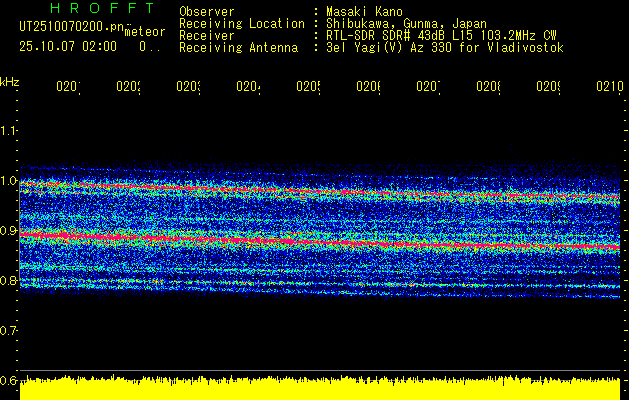Click the 0206 time axis marker
Viewport: 629px width, 400px height.
click(x=369, y=87)
